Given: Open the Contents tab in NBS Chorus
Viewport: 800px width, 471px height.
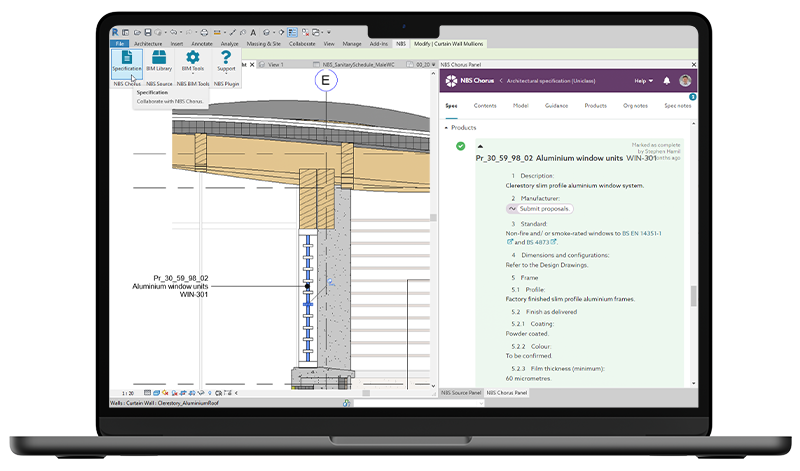Looking at the screenshot, I should [485, 106].
